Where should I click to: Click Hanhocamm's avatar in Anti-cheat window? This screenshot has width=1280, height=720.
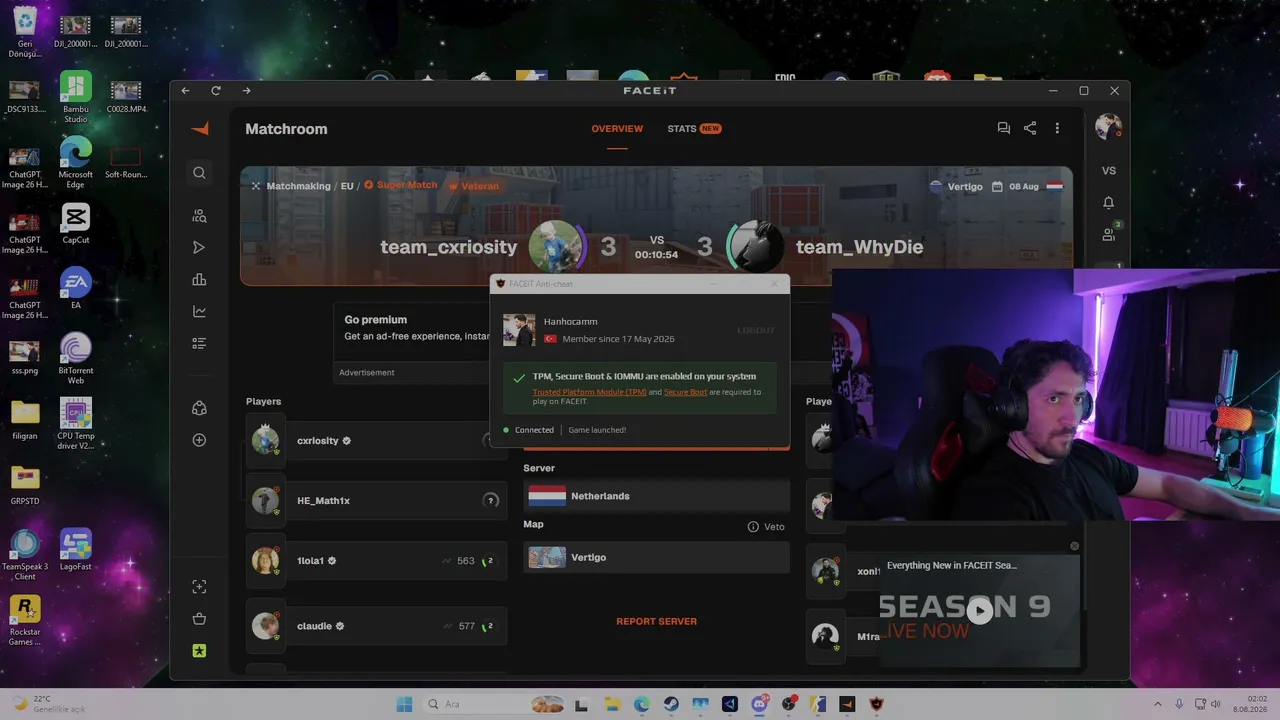(519, 330)
